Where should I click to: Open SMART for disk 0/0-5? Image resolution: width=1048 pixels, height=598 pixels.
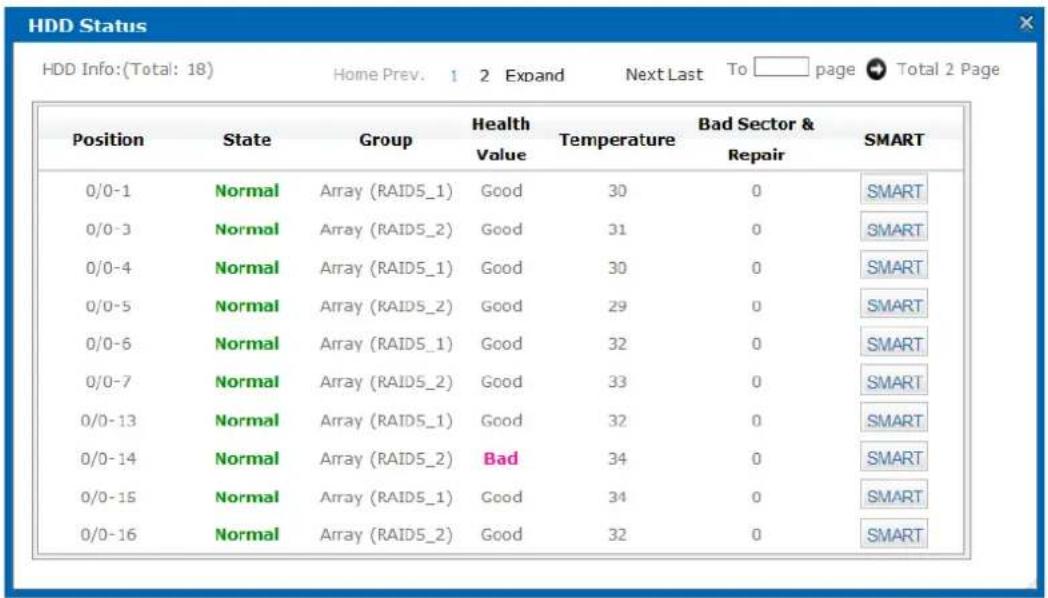point(894,305)
